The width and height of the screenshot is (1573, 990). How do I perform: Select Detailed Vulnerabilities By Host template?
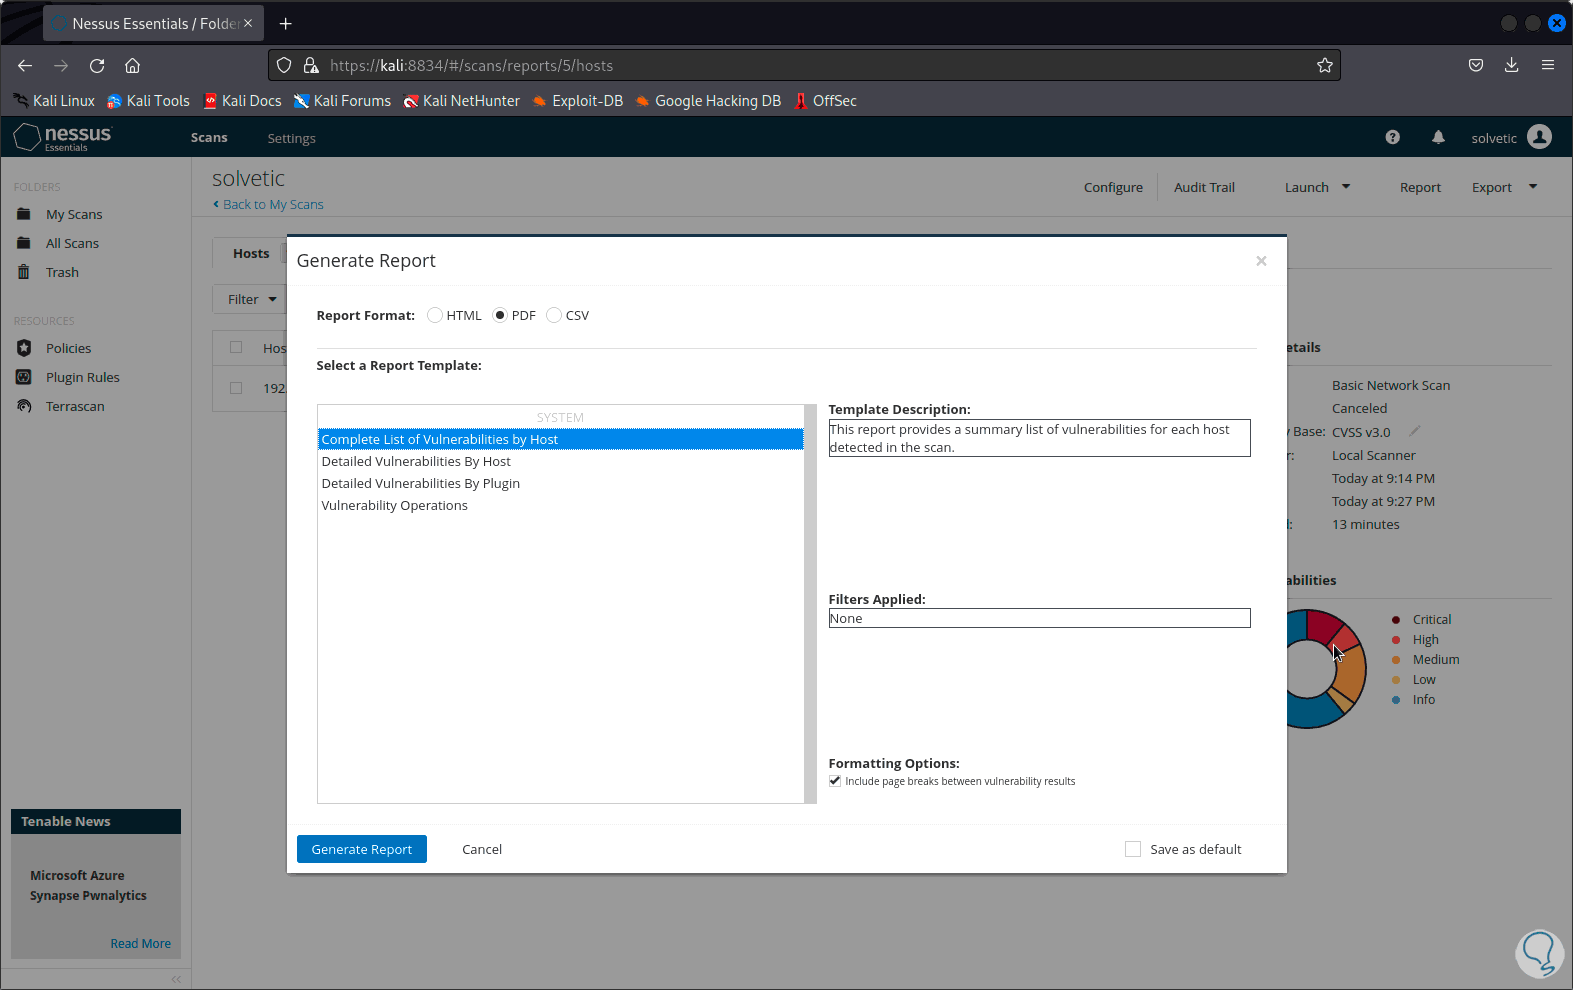[x=560, y=461]
